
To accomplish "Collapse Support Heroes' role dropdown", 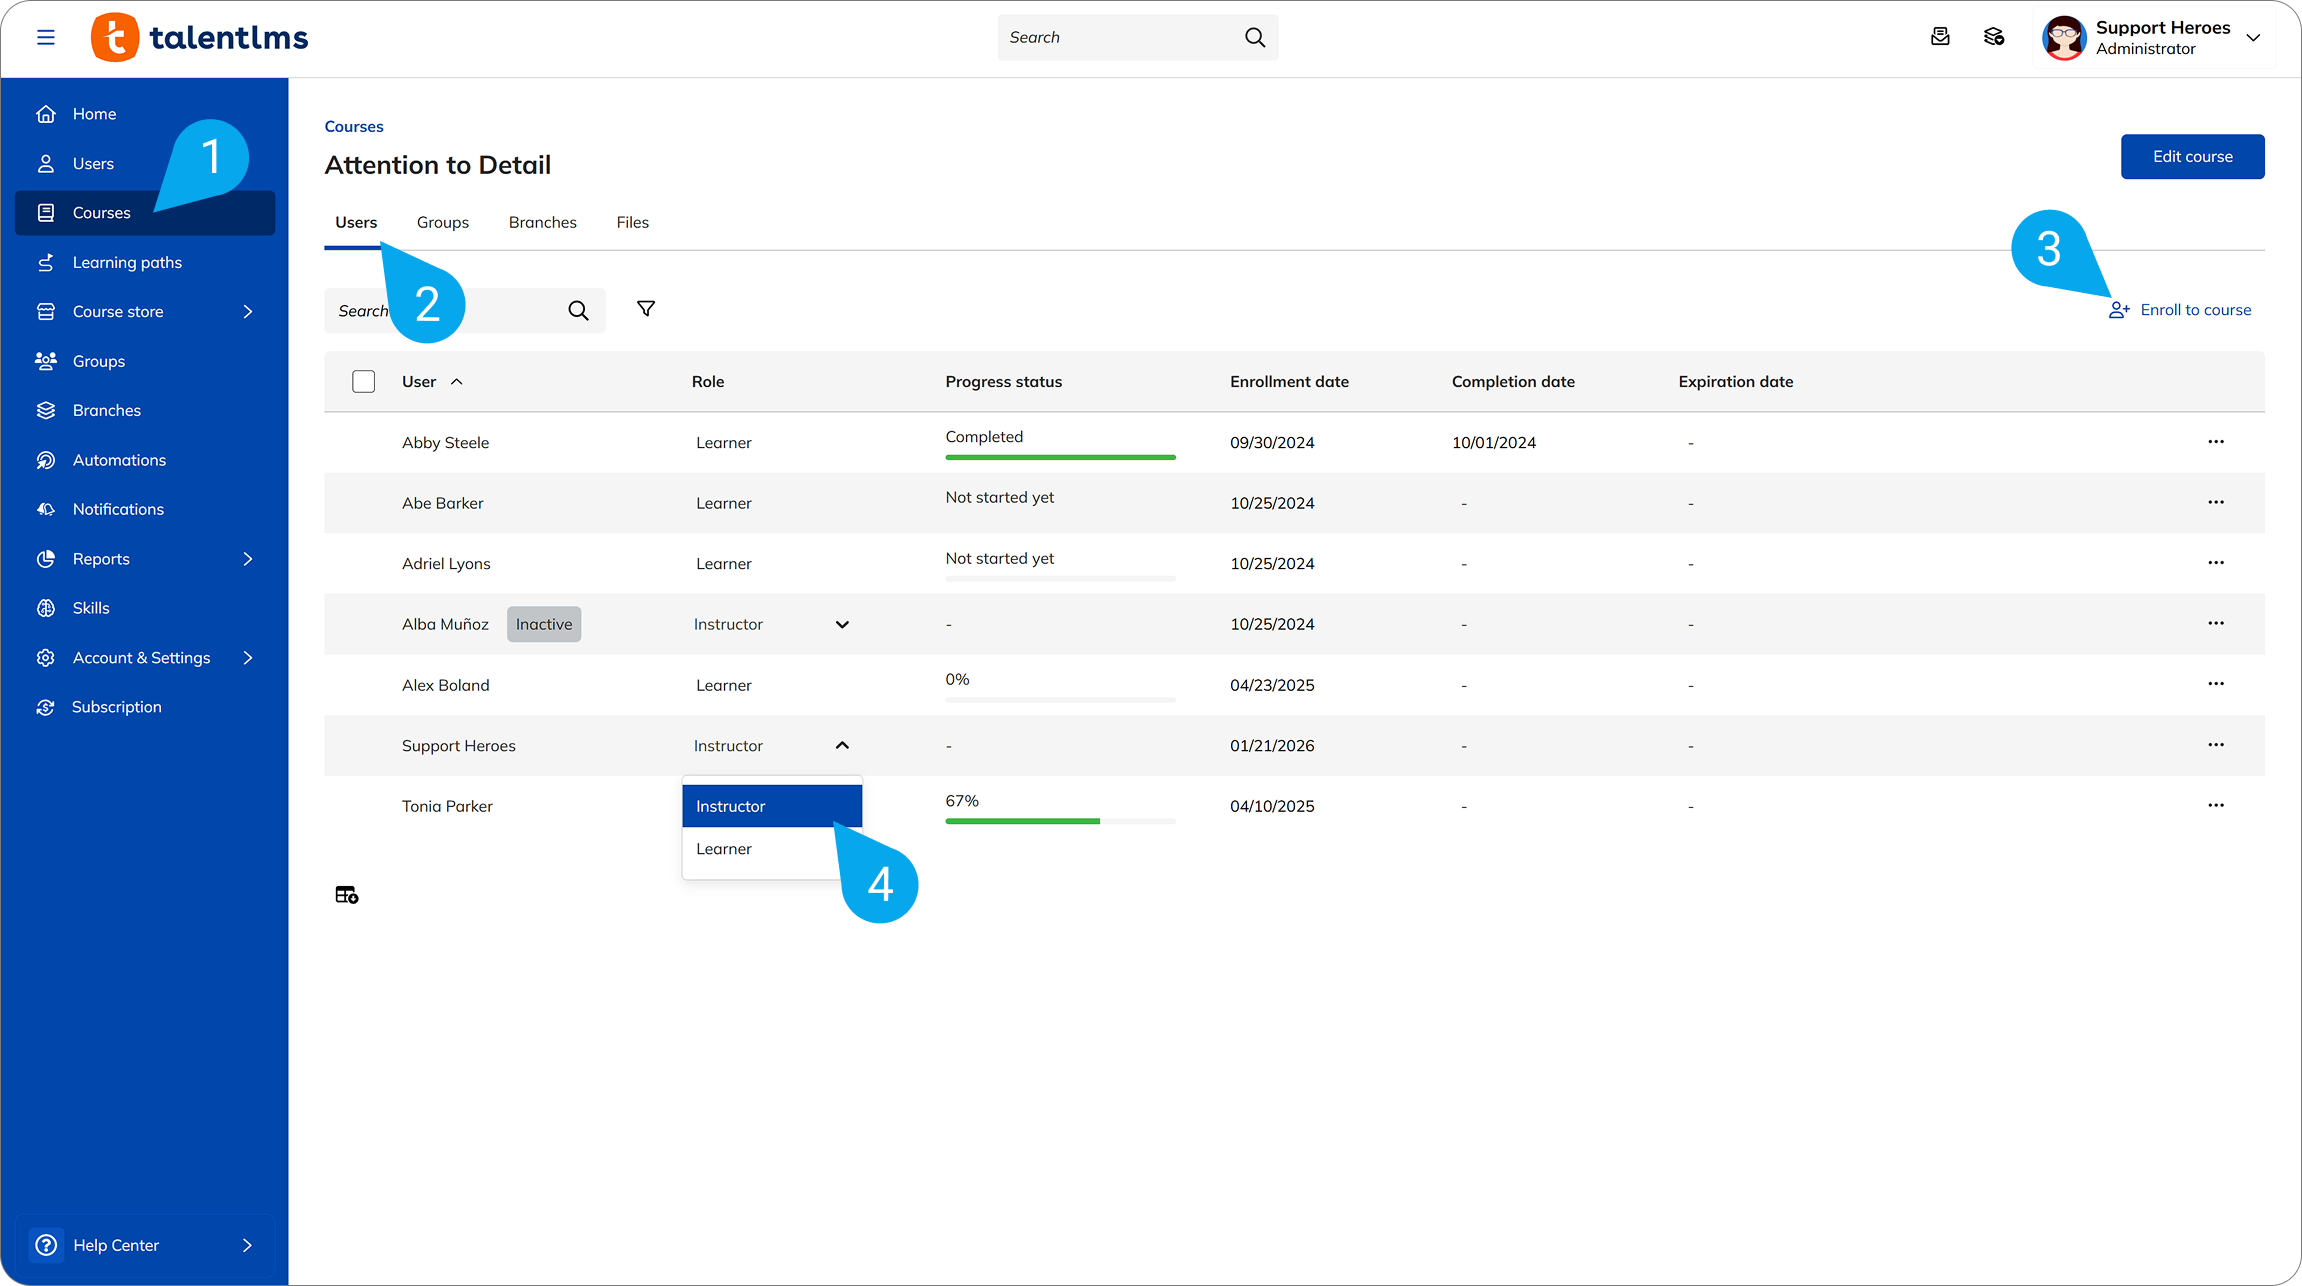I will (x=842, y=746).
